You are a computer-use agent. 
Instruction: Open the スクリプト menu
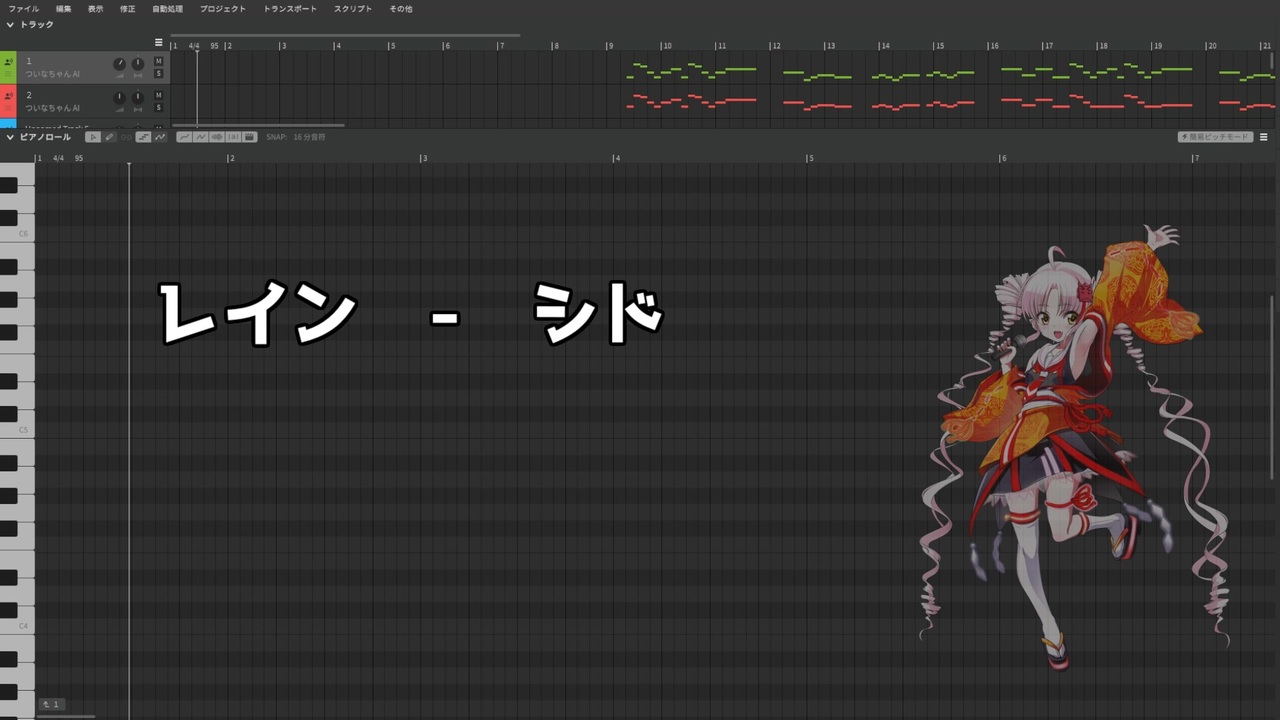pyautogui.click(x=353, y=9)
